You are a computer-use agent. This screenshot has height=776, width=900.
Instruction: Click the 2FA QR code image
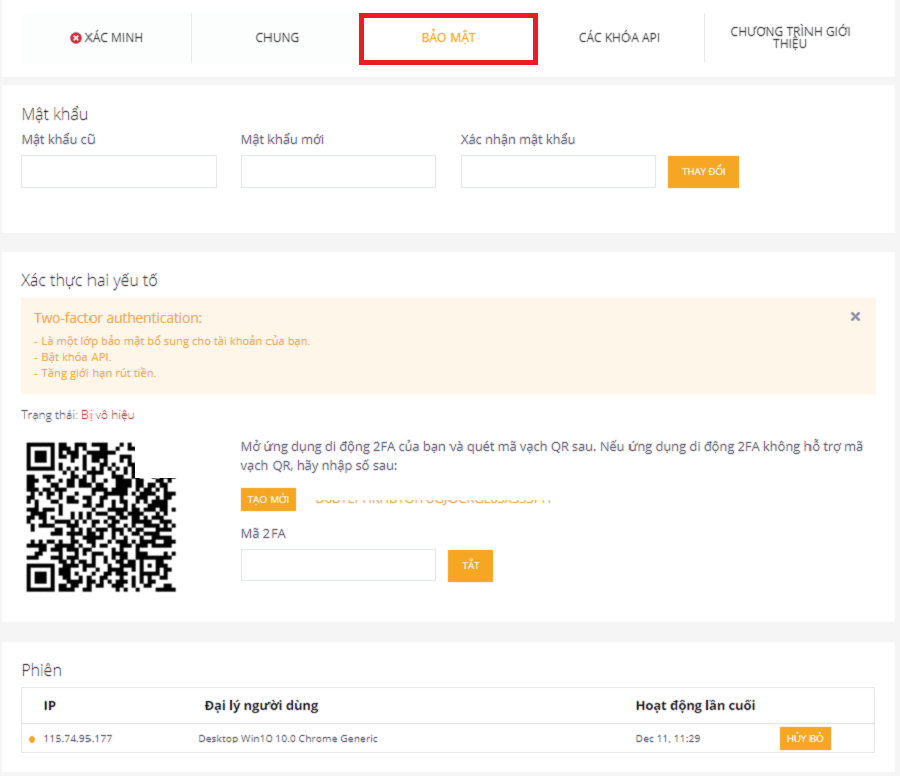coord(101,517)
